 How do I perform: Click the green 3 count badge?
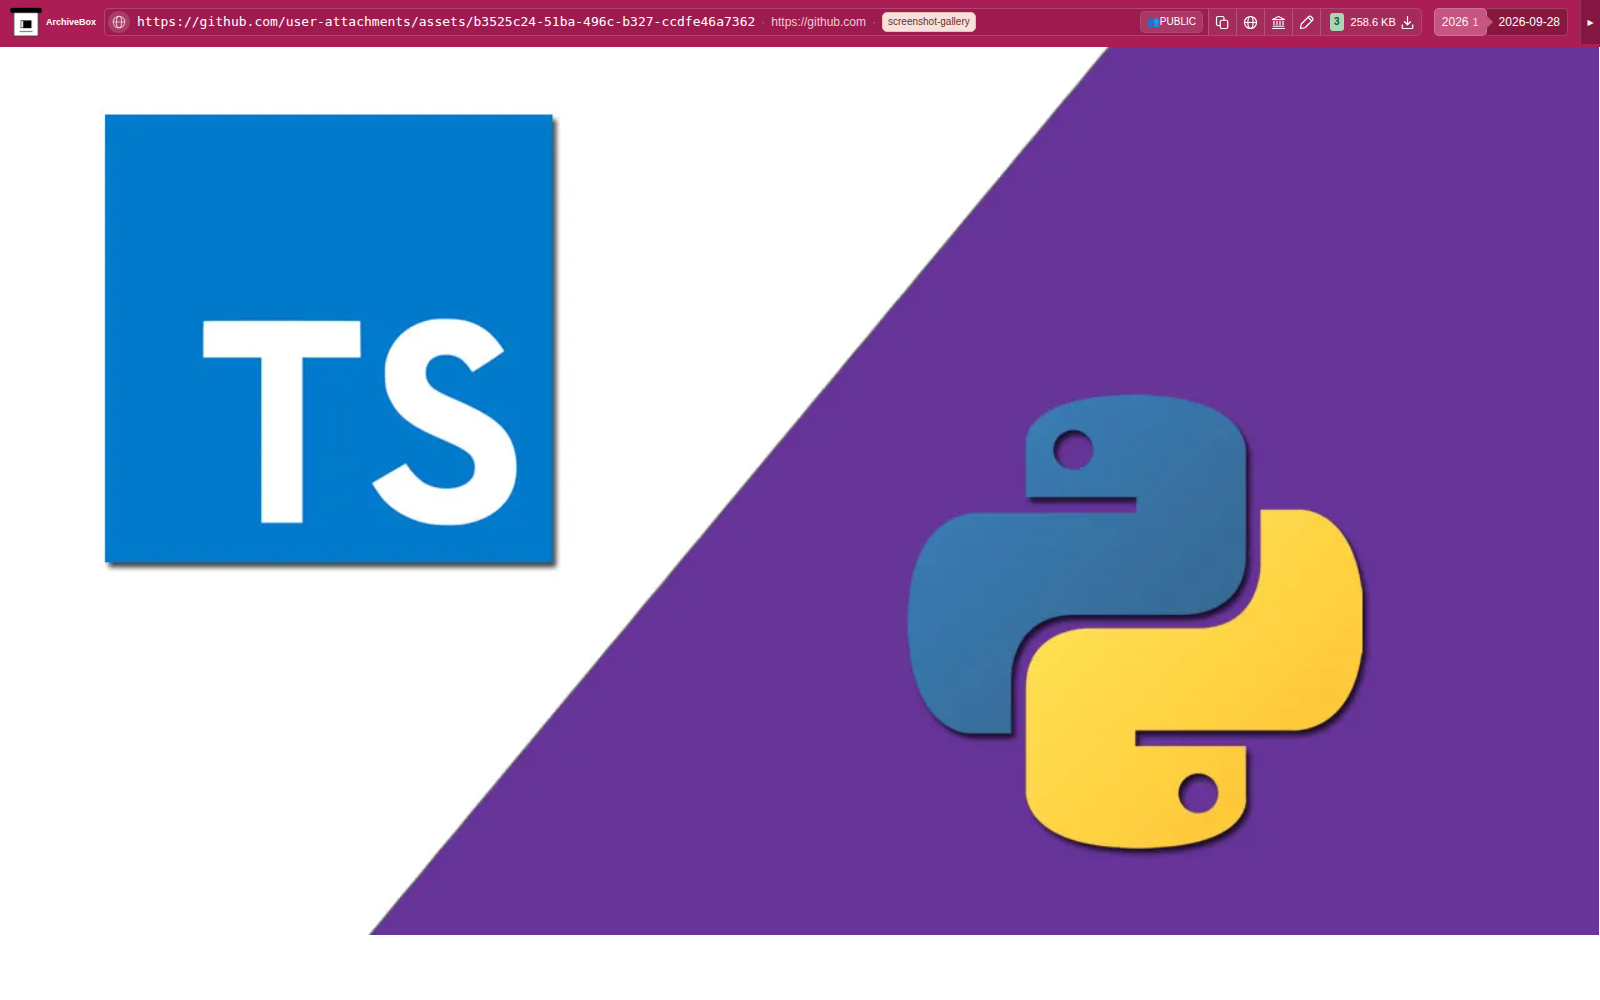pyautogui.click(x=1336, y=22)
